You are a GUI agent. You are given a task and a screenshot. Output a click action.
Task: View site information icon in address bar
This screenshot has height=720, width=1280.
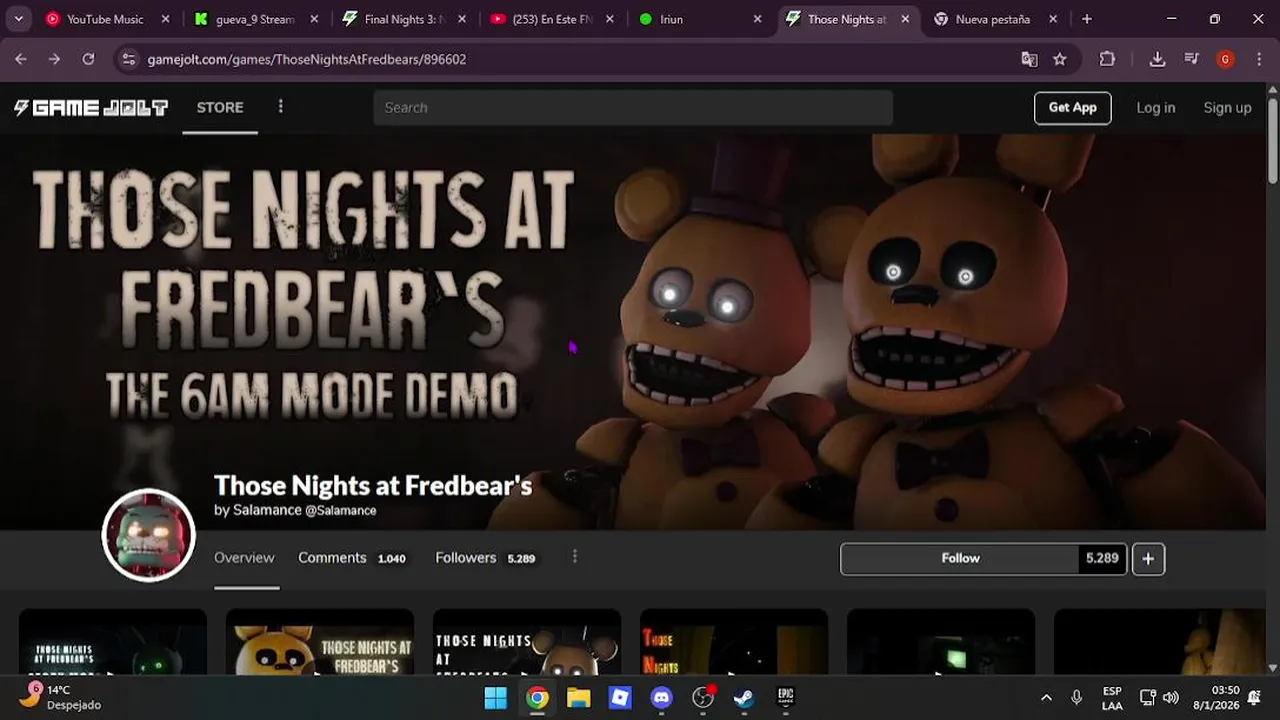(x=128, y=59)
